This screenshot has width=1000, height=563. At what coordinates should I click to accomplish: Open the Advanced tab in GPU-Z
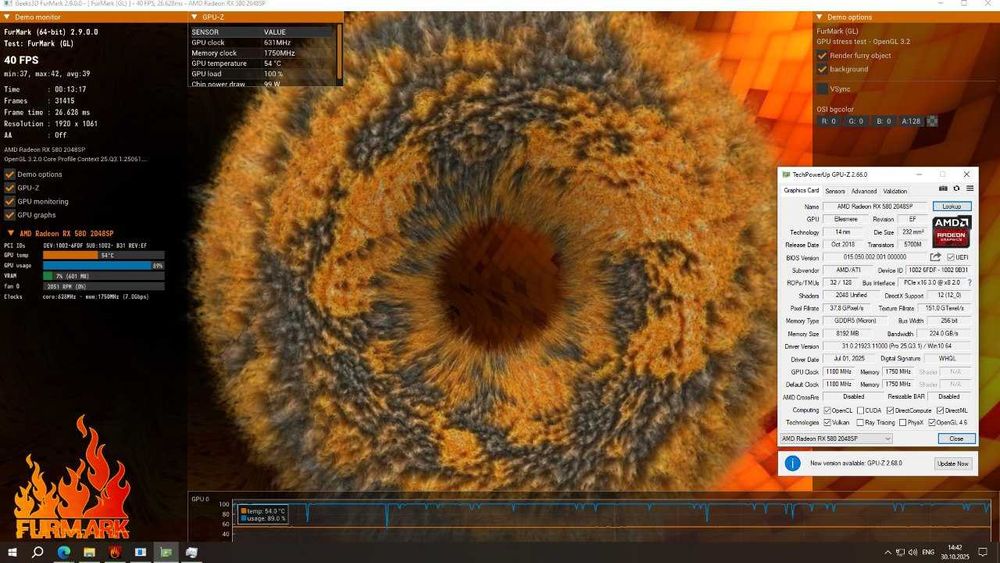[864, 191]
